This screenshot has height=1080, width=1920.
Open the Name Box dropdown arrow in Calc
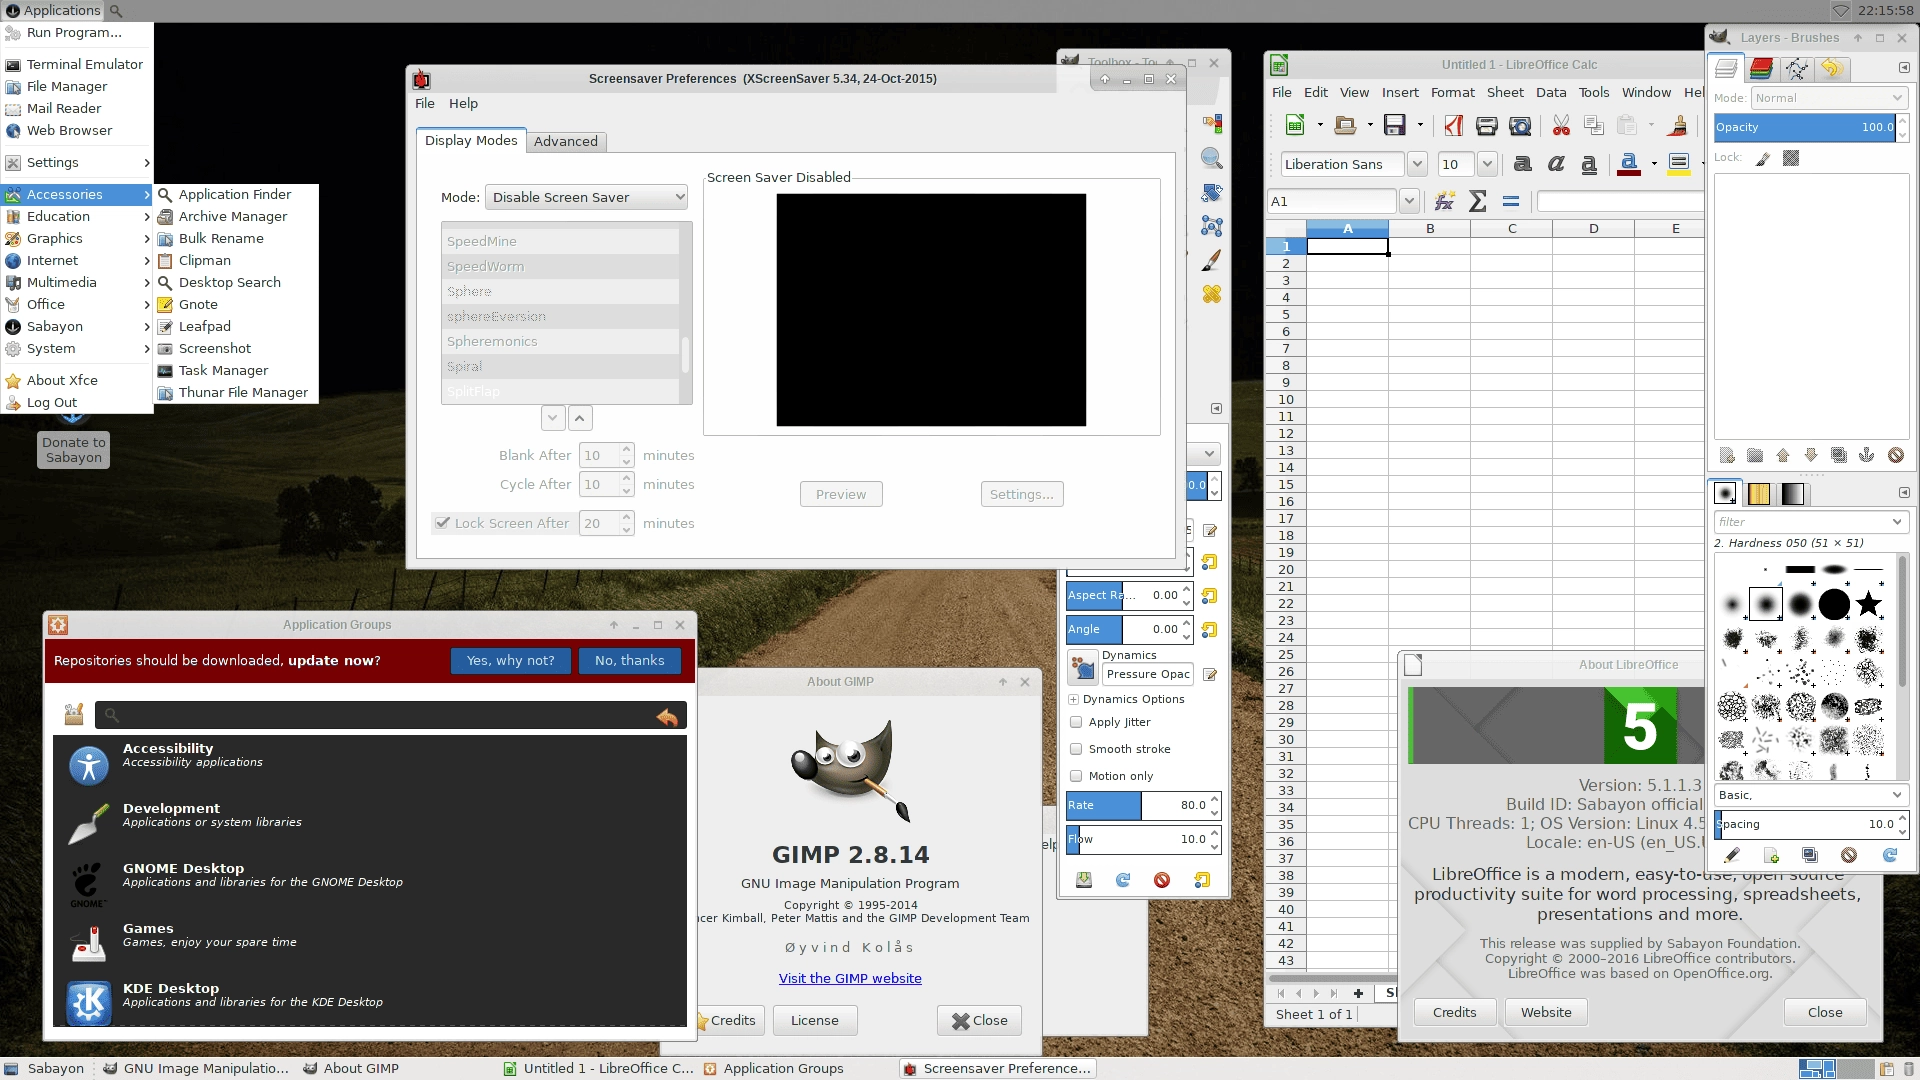pyautogui.click(x=1409, y=201)
